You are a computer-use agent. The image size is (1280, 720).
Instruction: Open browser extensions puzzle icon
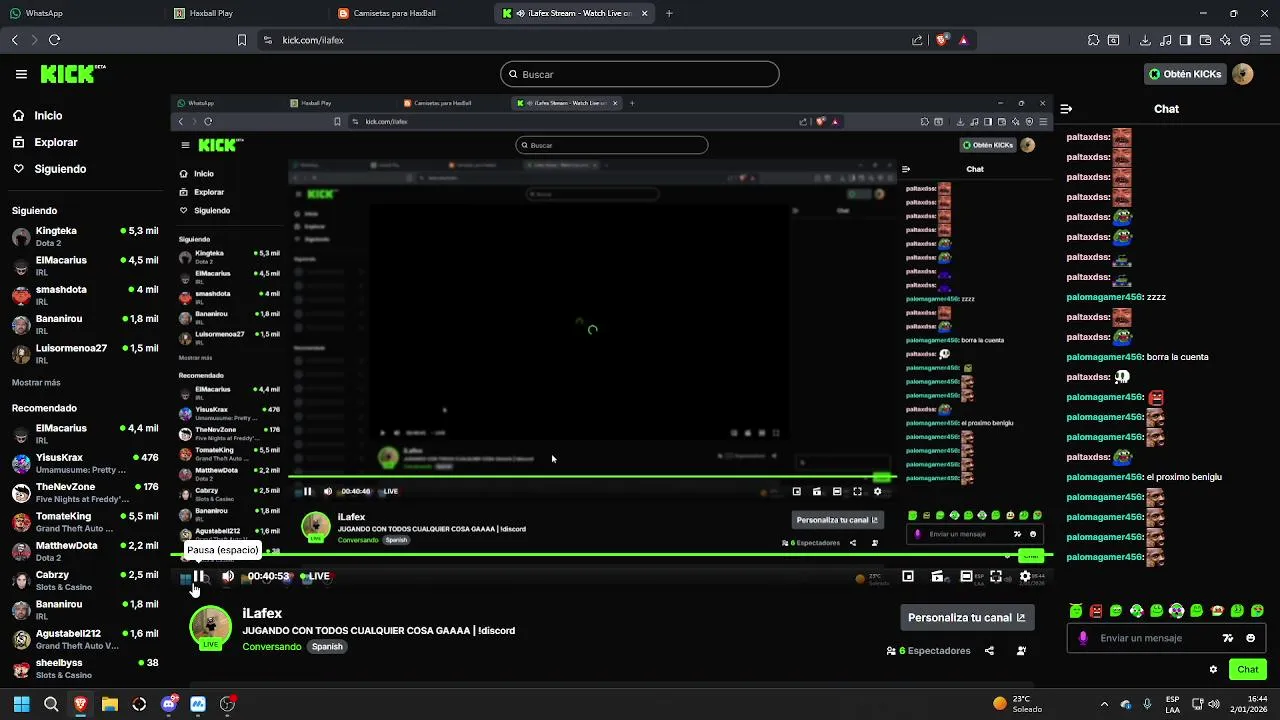tap(1093, 40)
